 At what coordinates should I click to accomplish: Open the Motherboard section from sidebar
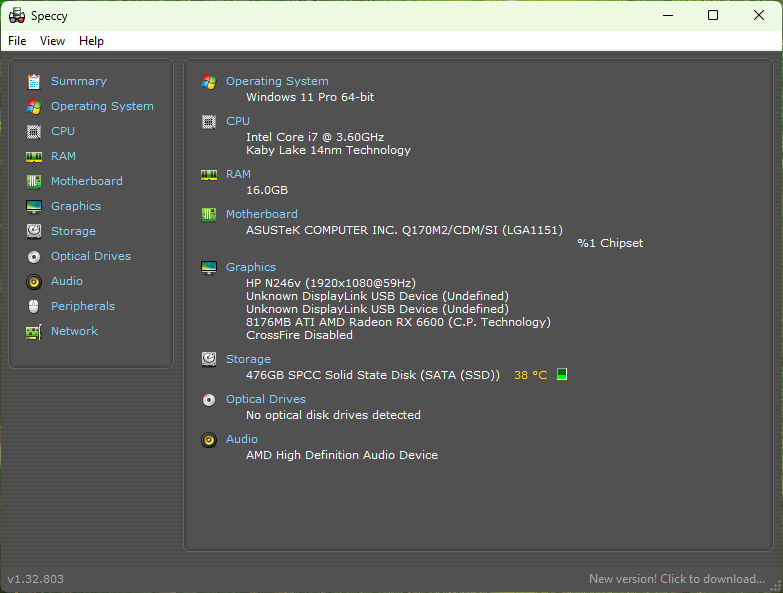(87, 181)
